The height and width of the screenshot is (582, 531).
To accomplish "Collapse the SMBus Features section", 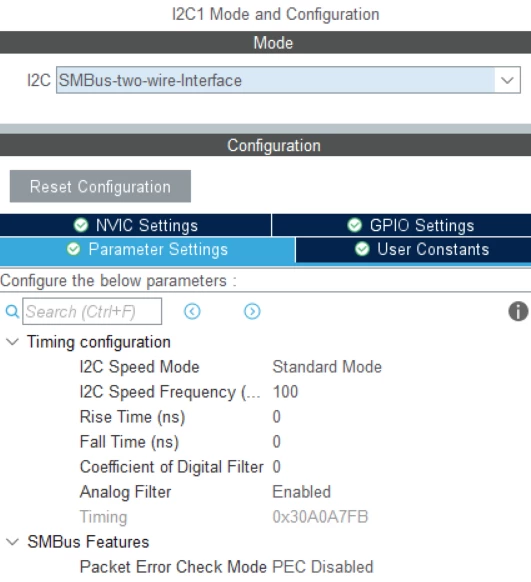I will coord(13,542).
